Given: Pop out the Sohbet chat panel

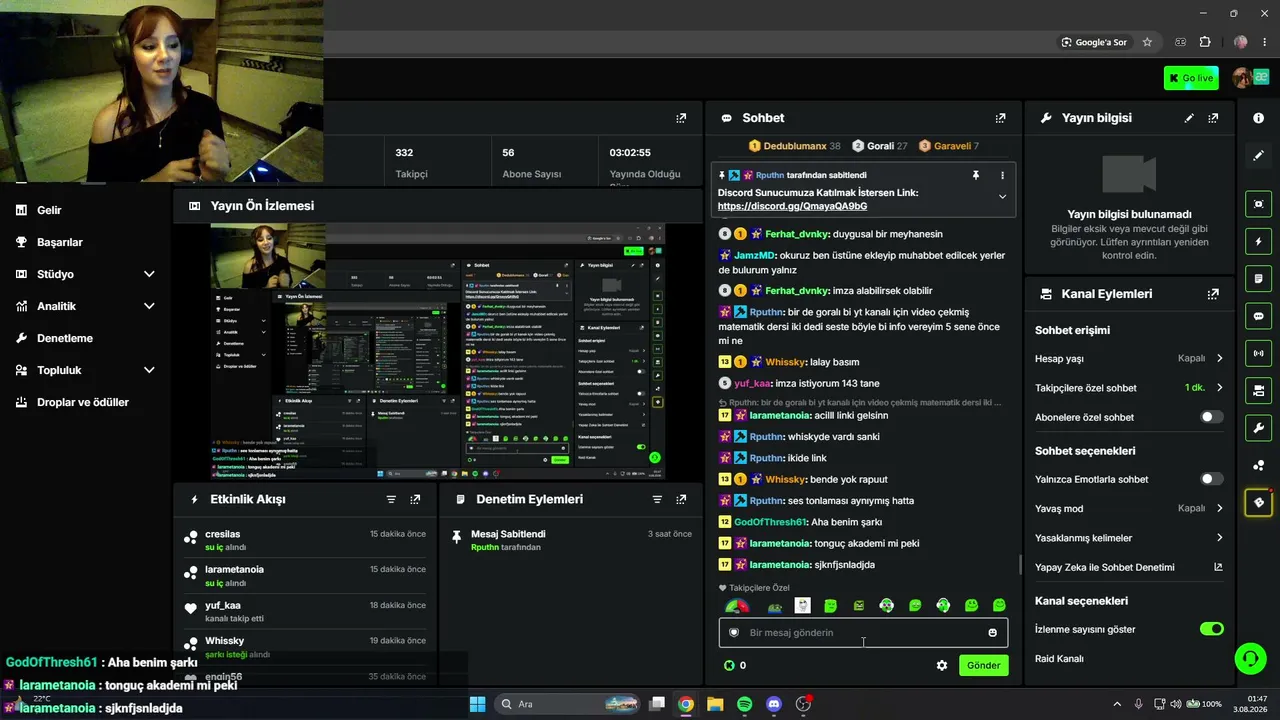Looking at the screenshot, I should 1000,118.
